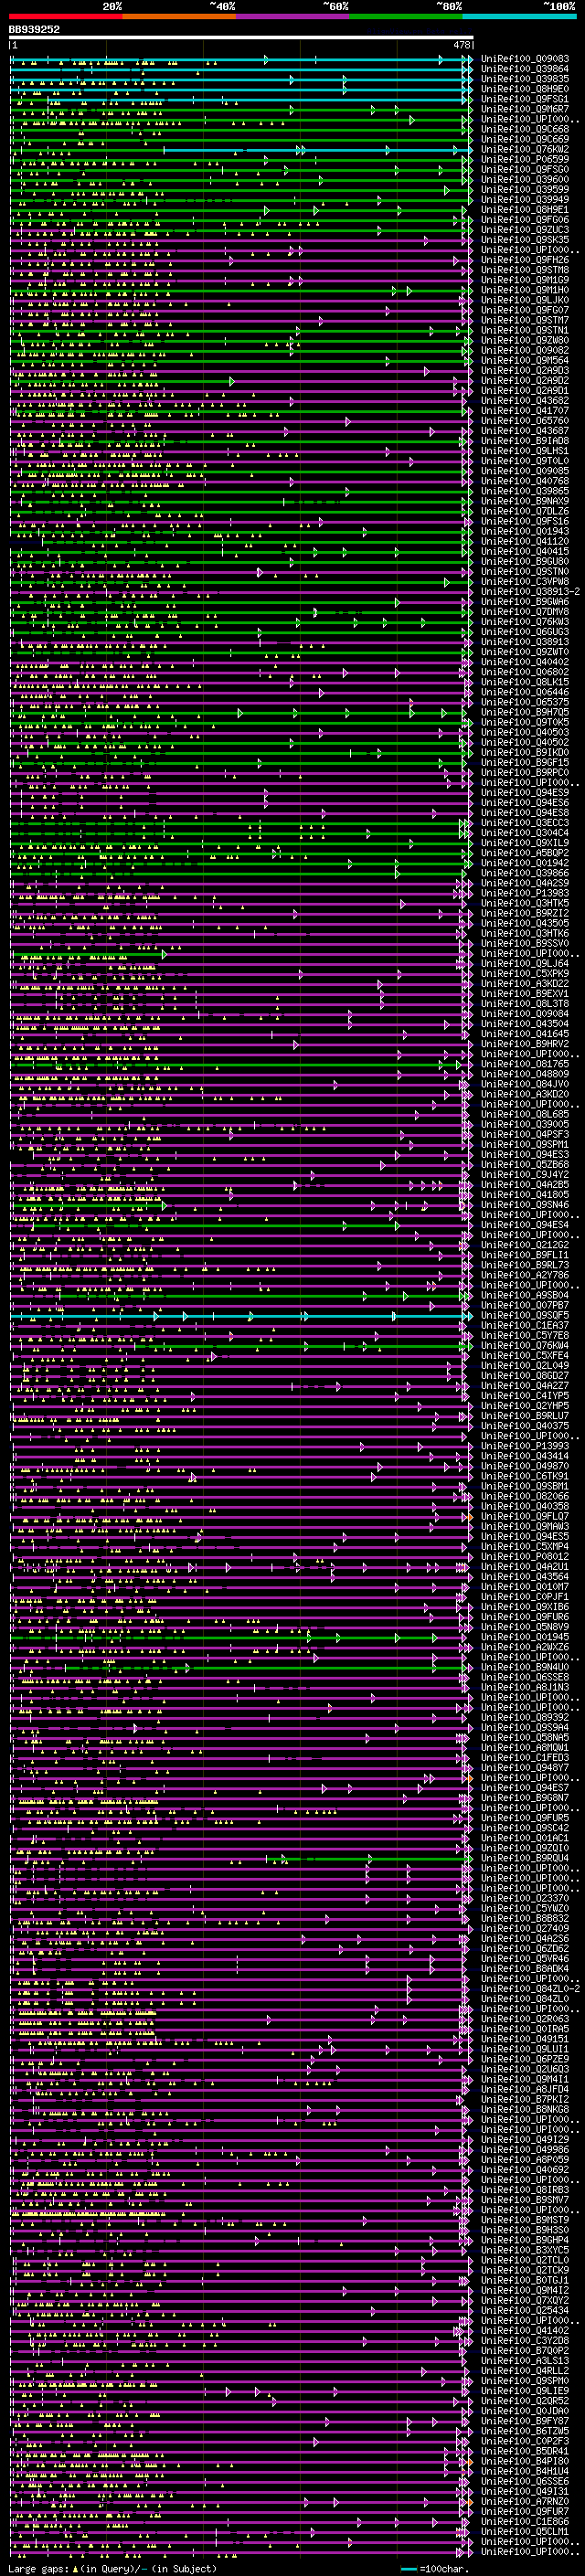Select hit UniRef100_B9IAD8
Screen dimensions: 585x2576
coord(525,441)
